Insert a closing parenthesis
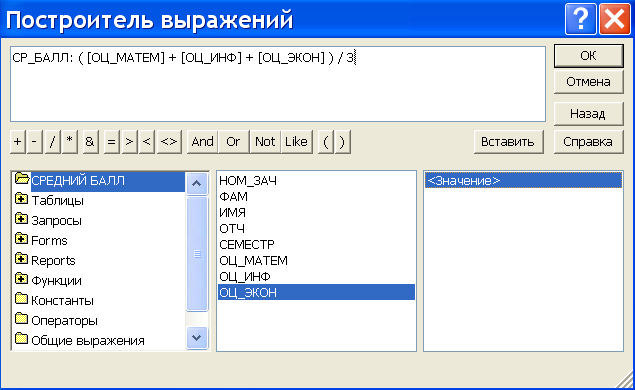The height and width of the screenshot is (390, 635). (343, 142)
